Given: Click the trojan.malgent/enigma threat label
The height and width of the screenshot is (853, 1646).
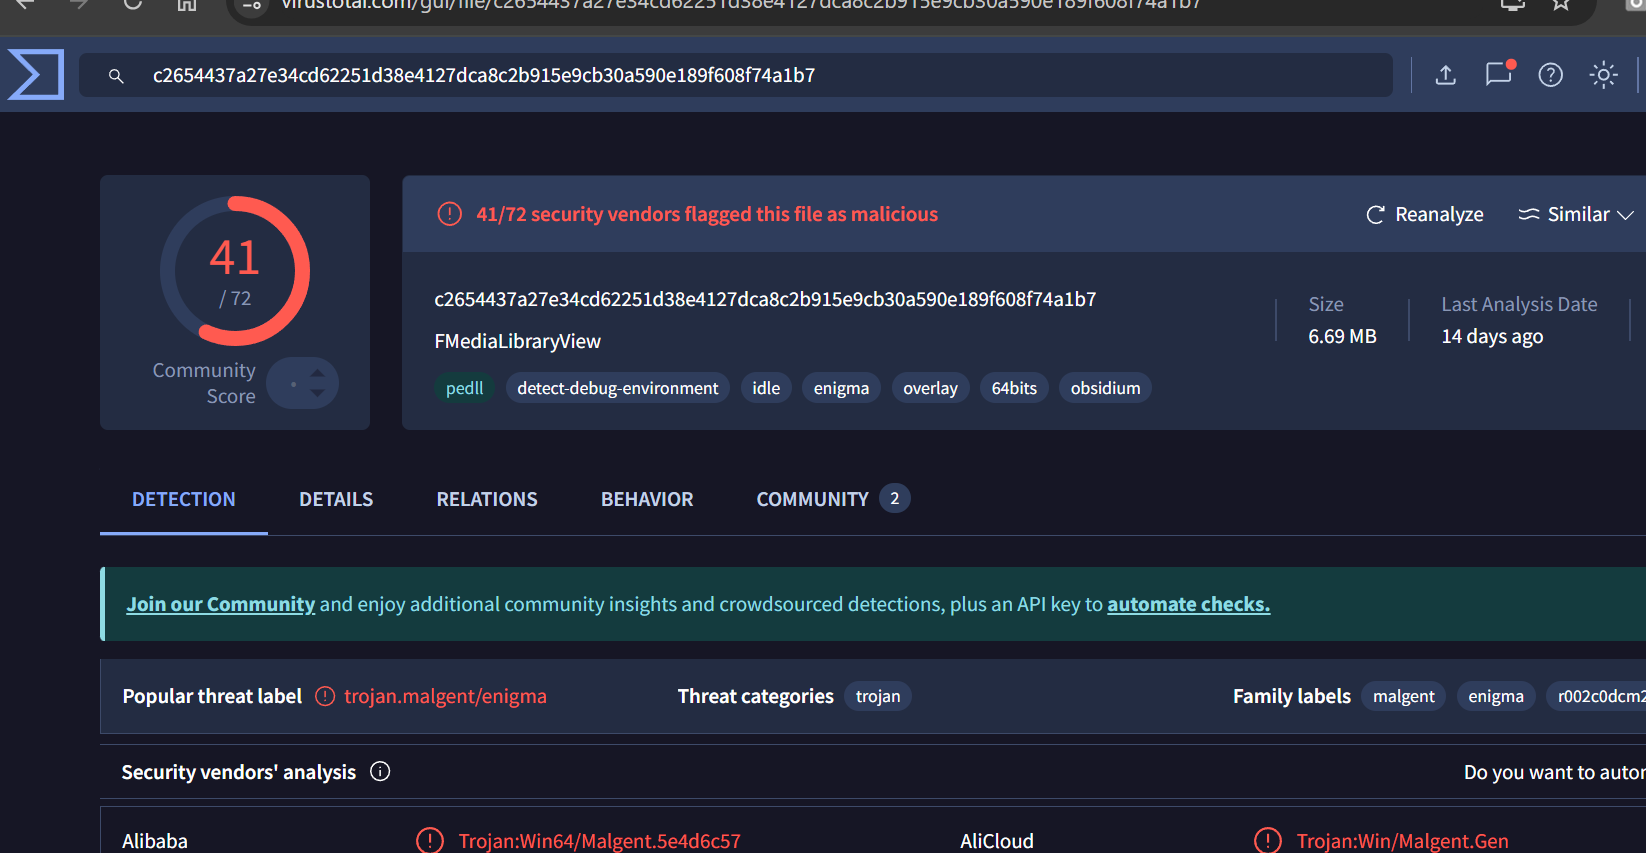Looking at the screenshot, I should pos(445,696).
